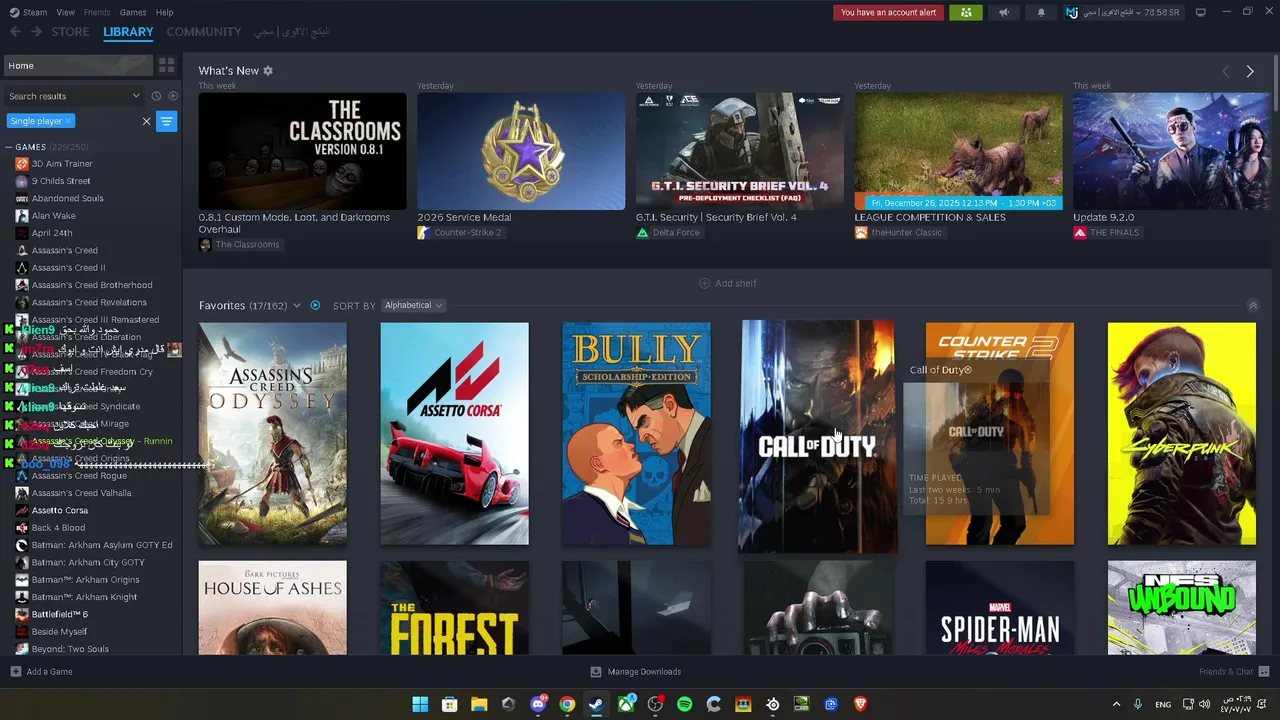
Task: Open the Help menu
Action: [164, 12]
